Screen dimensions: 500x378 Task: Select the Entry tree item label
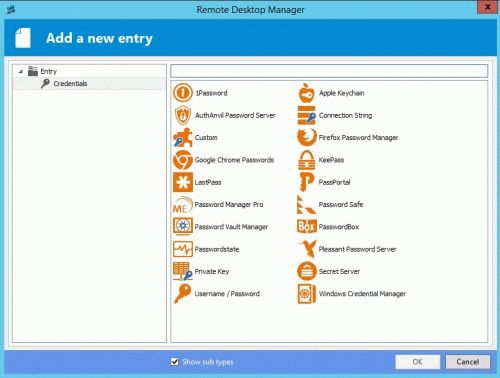[49, 71]
